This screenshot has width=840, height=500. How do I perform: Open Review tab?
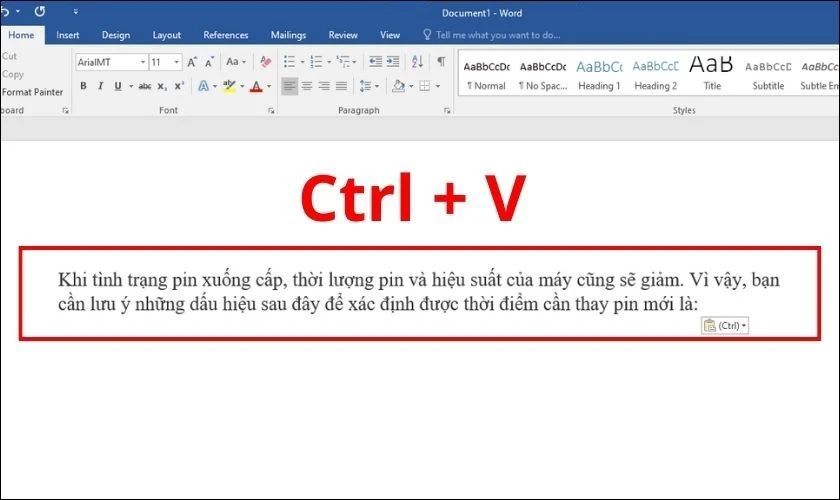(x=343, y=35)
